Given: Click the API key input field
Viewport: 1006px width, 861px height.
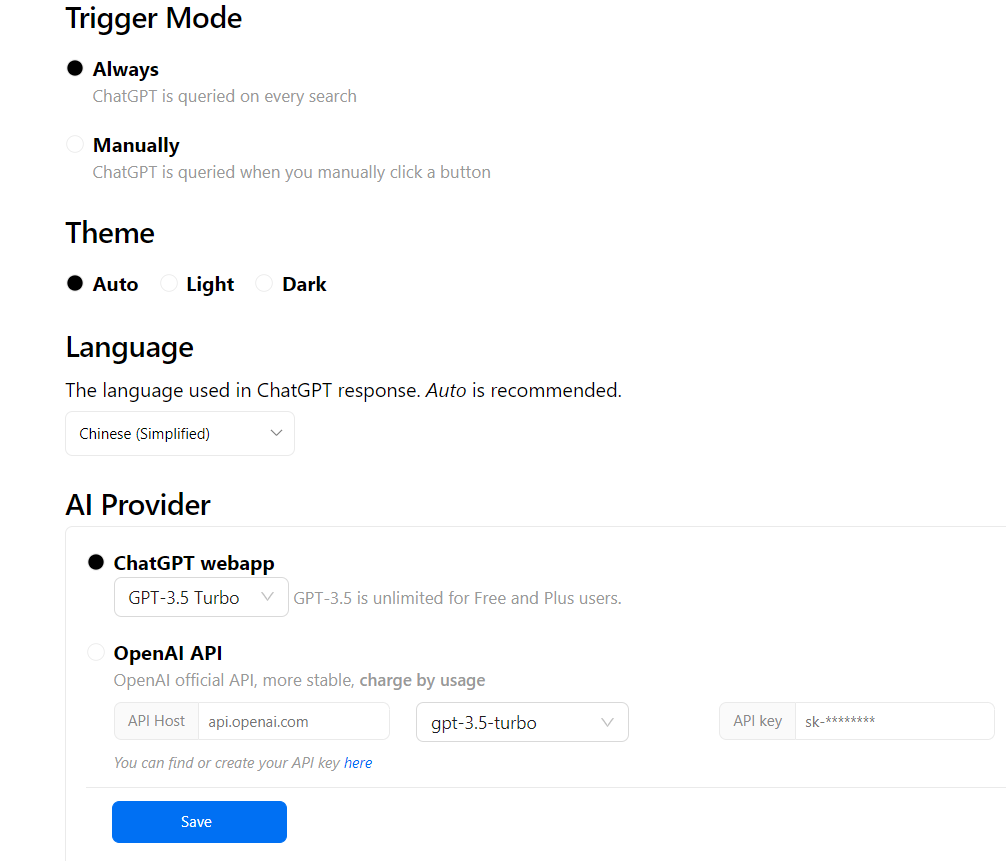Looking at the screenshot, I should (893, 721).
